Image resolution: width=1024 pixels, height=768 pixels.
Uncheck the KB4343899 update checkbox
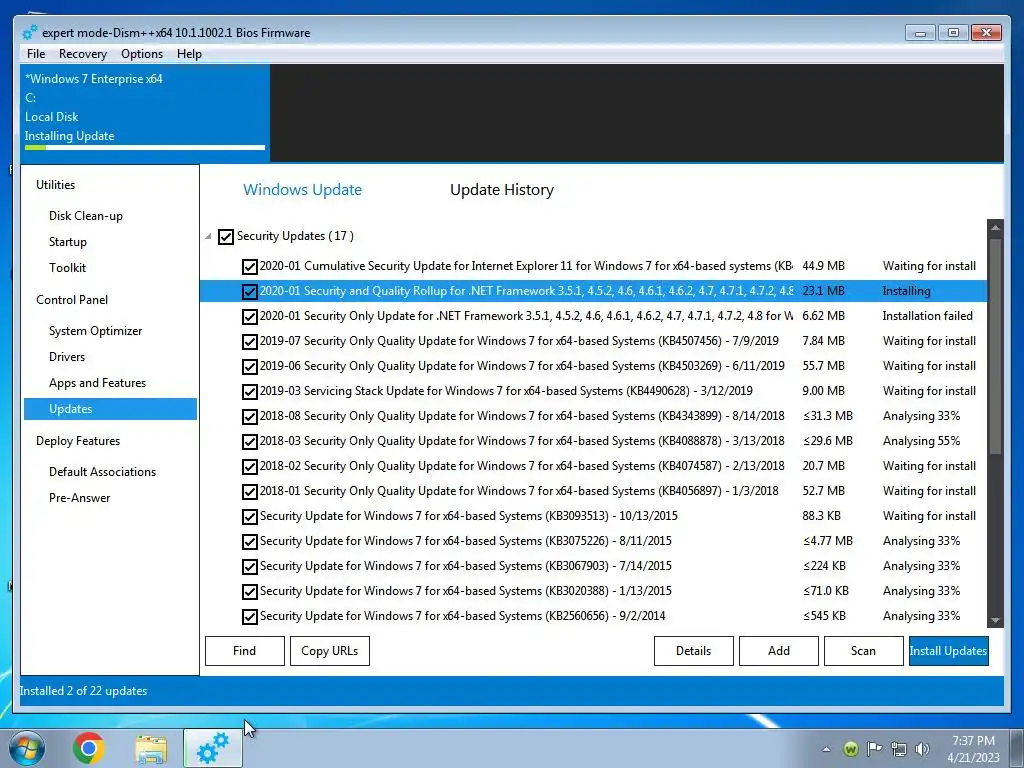(249, 417)
